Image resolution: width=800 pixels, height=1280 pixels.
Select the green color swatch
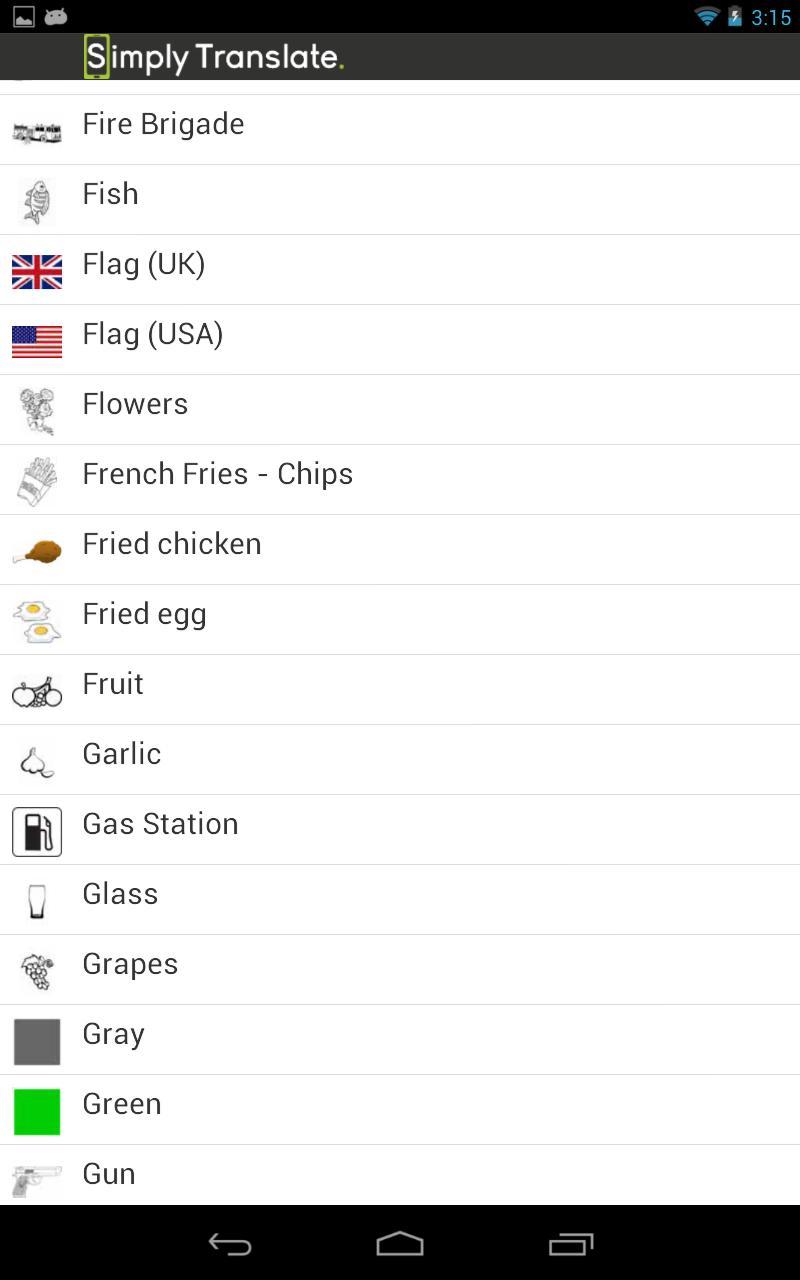[37, 1111]
